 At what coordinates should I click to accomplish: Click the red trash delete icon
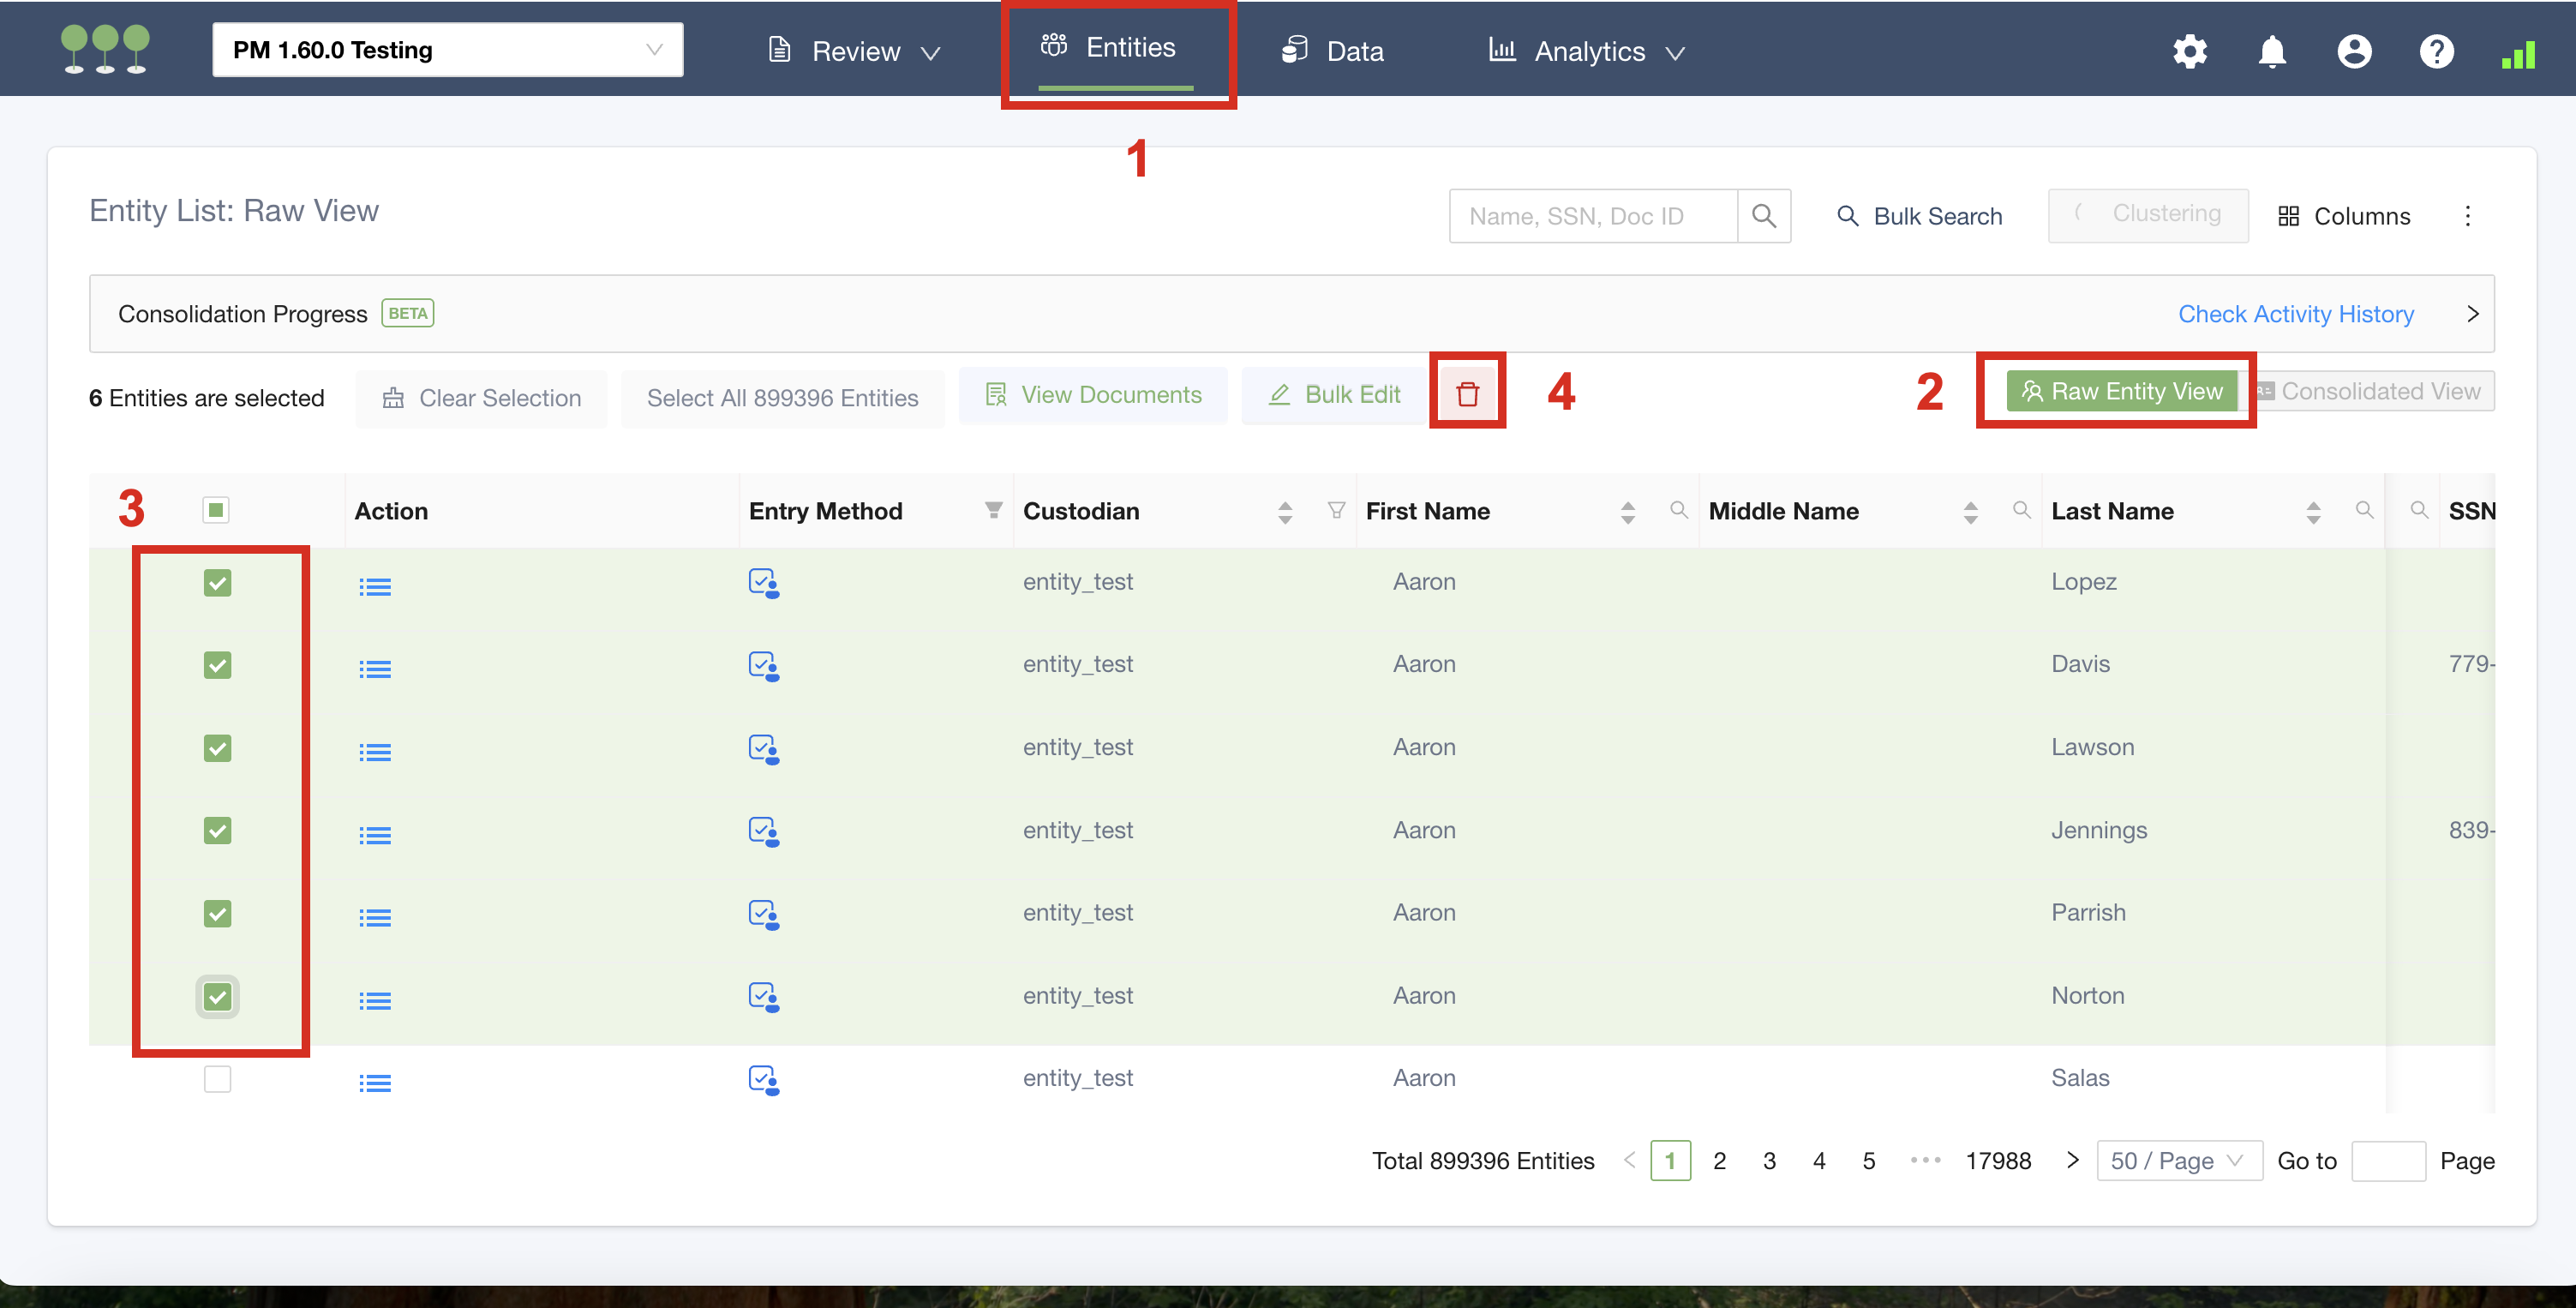pos(1467,393)
